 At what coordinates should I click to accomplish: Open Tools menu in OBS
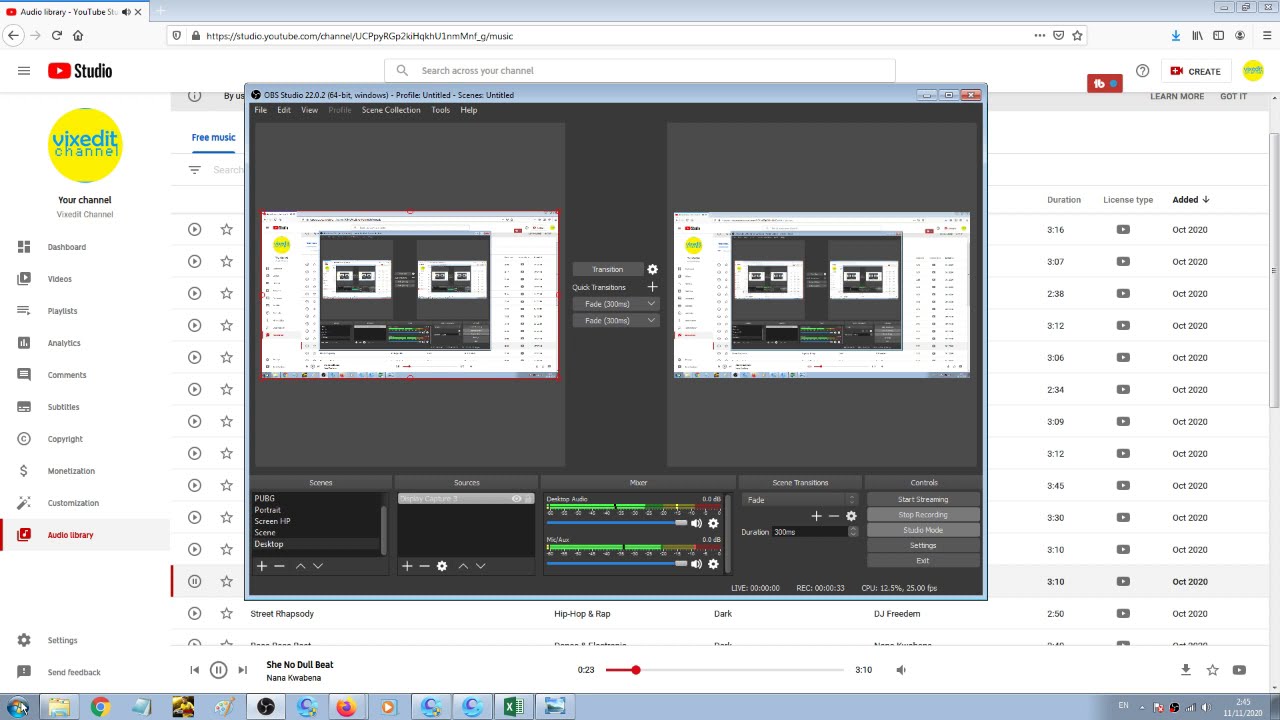pos(440,110)
